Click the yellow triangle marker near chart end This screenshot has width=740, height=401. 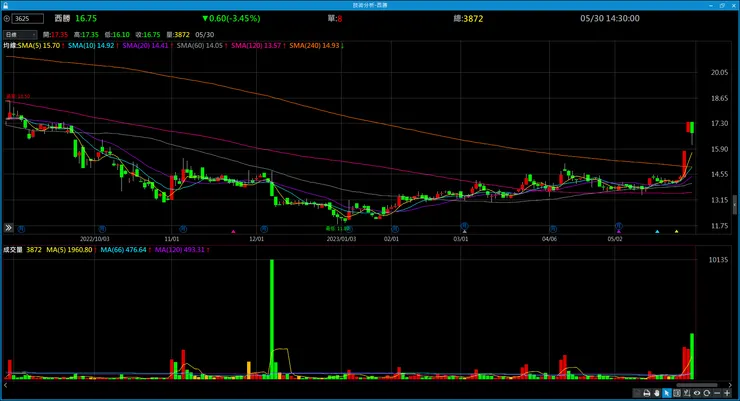click(x=676, y=231)
